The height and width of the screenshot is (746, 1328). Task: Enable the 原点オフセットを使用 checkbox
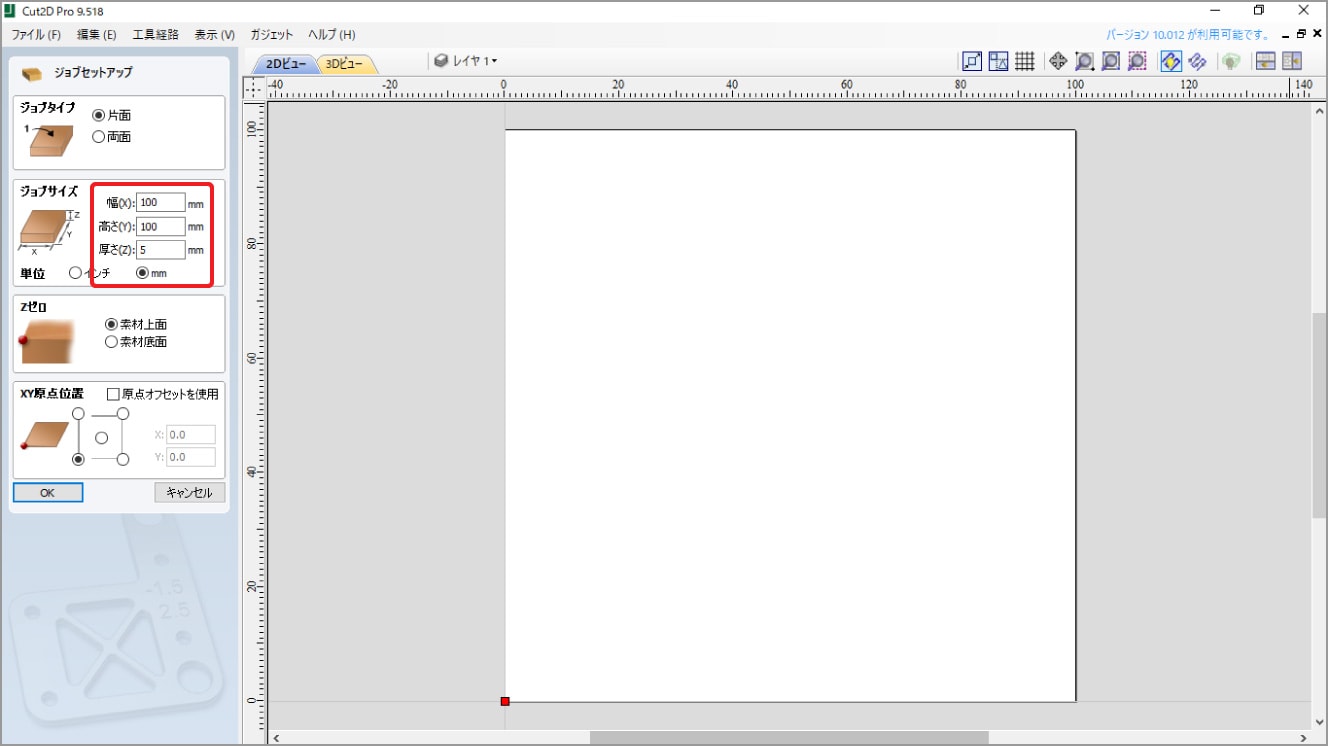pyautogui.click(x=113, y=394)
